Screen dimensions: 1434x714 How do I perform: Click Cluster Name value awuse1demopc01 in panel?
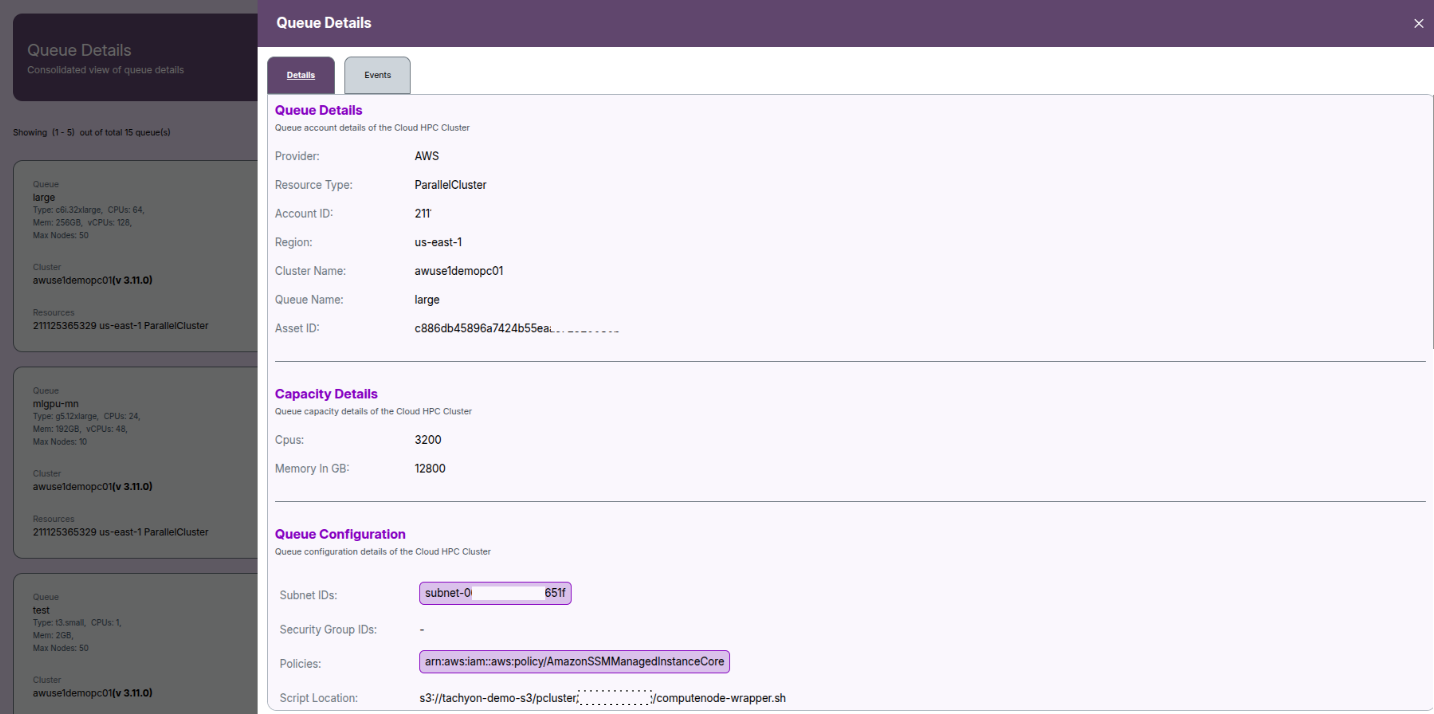(x=459, y=271)
